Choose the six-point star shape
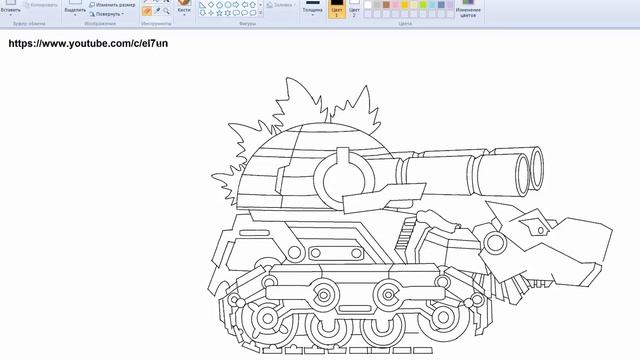The height and width of the screenshot is (360, 640). click(x=228, y=13)
